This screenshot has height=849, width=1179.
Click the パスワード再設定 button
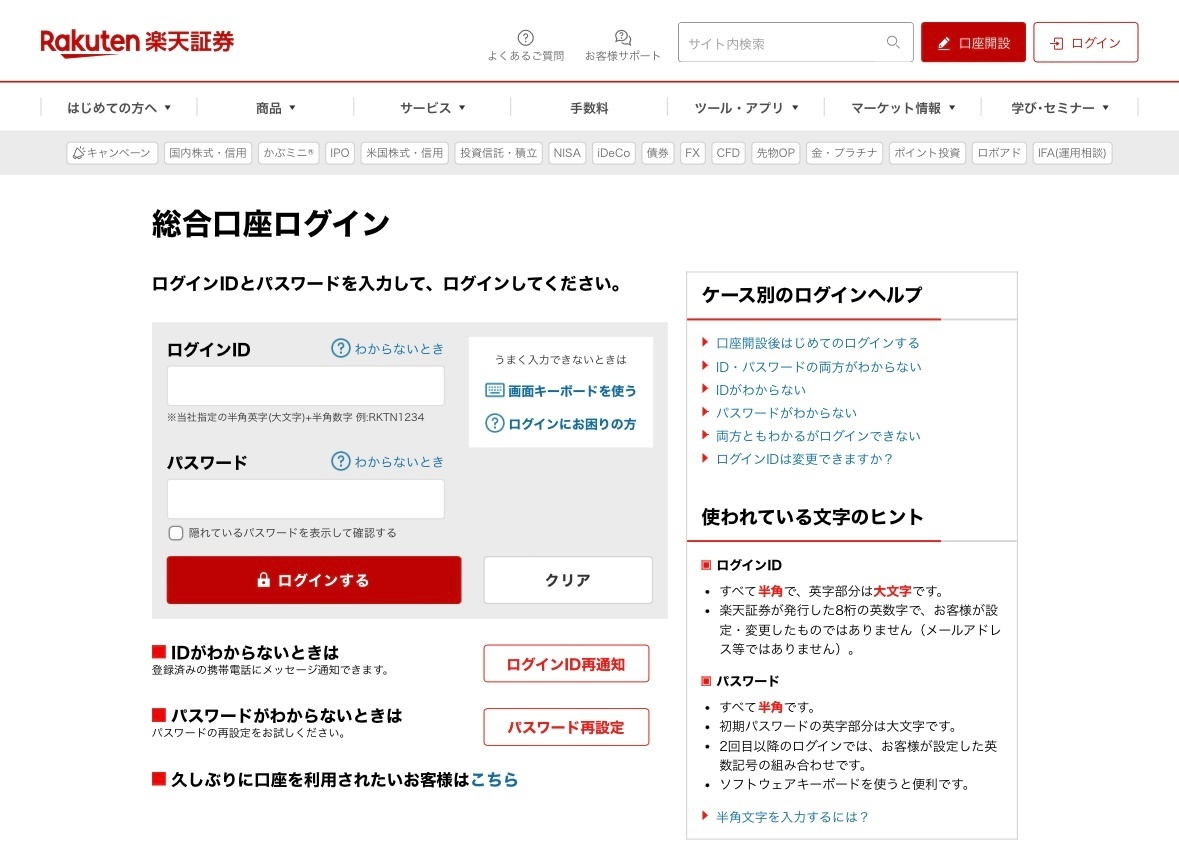pos(566,727)
